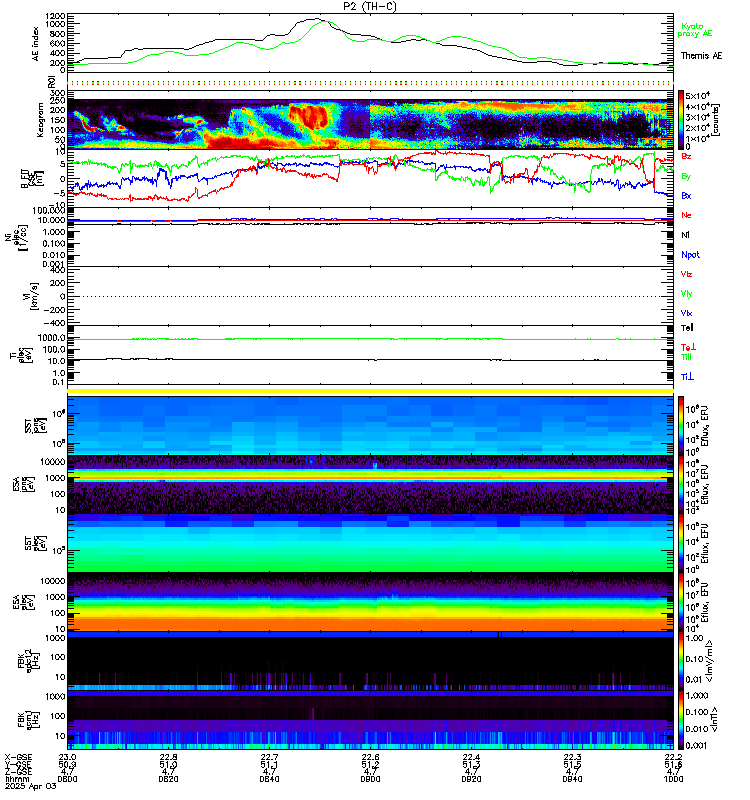Click the blue Bx legend label
Viewport: 750px width, 800px height.
pos(686,195)
